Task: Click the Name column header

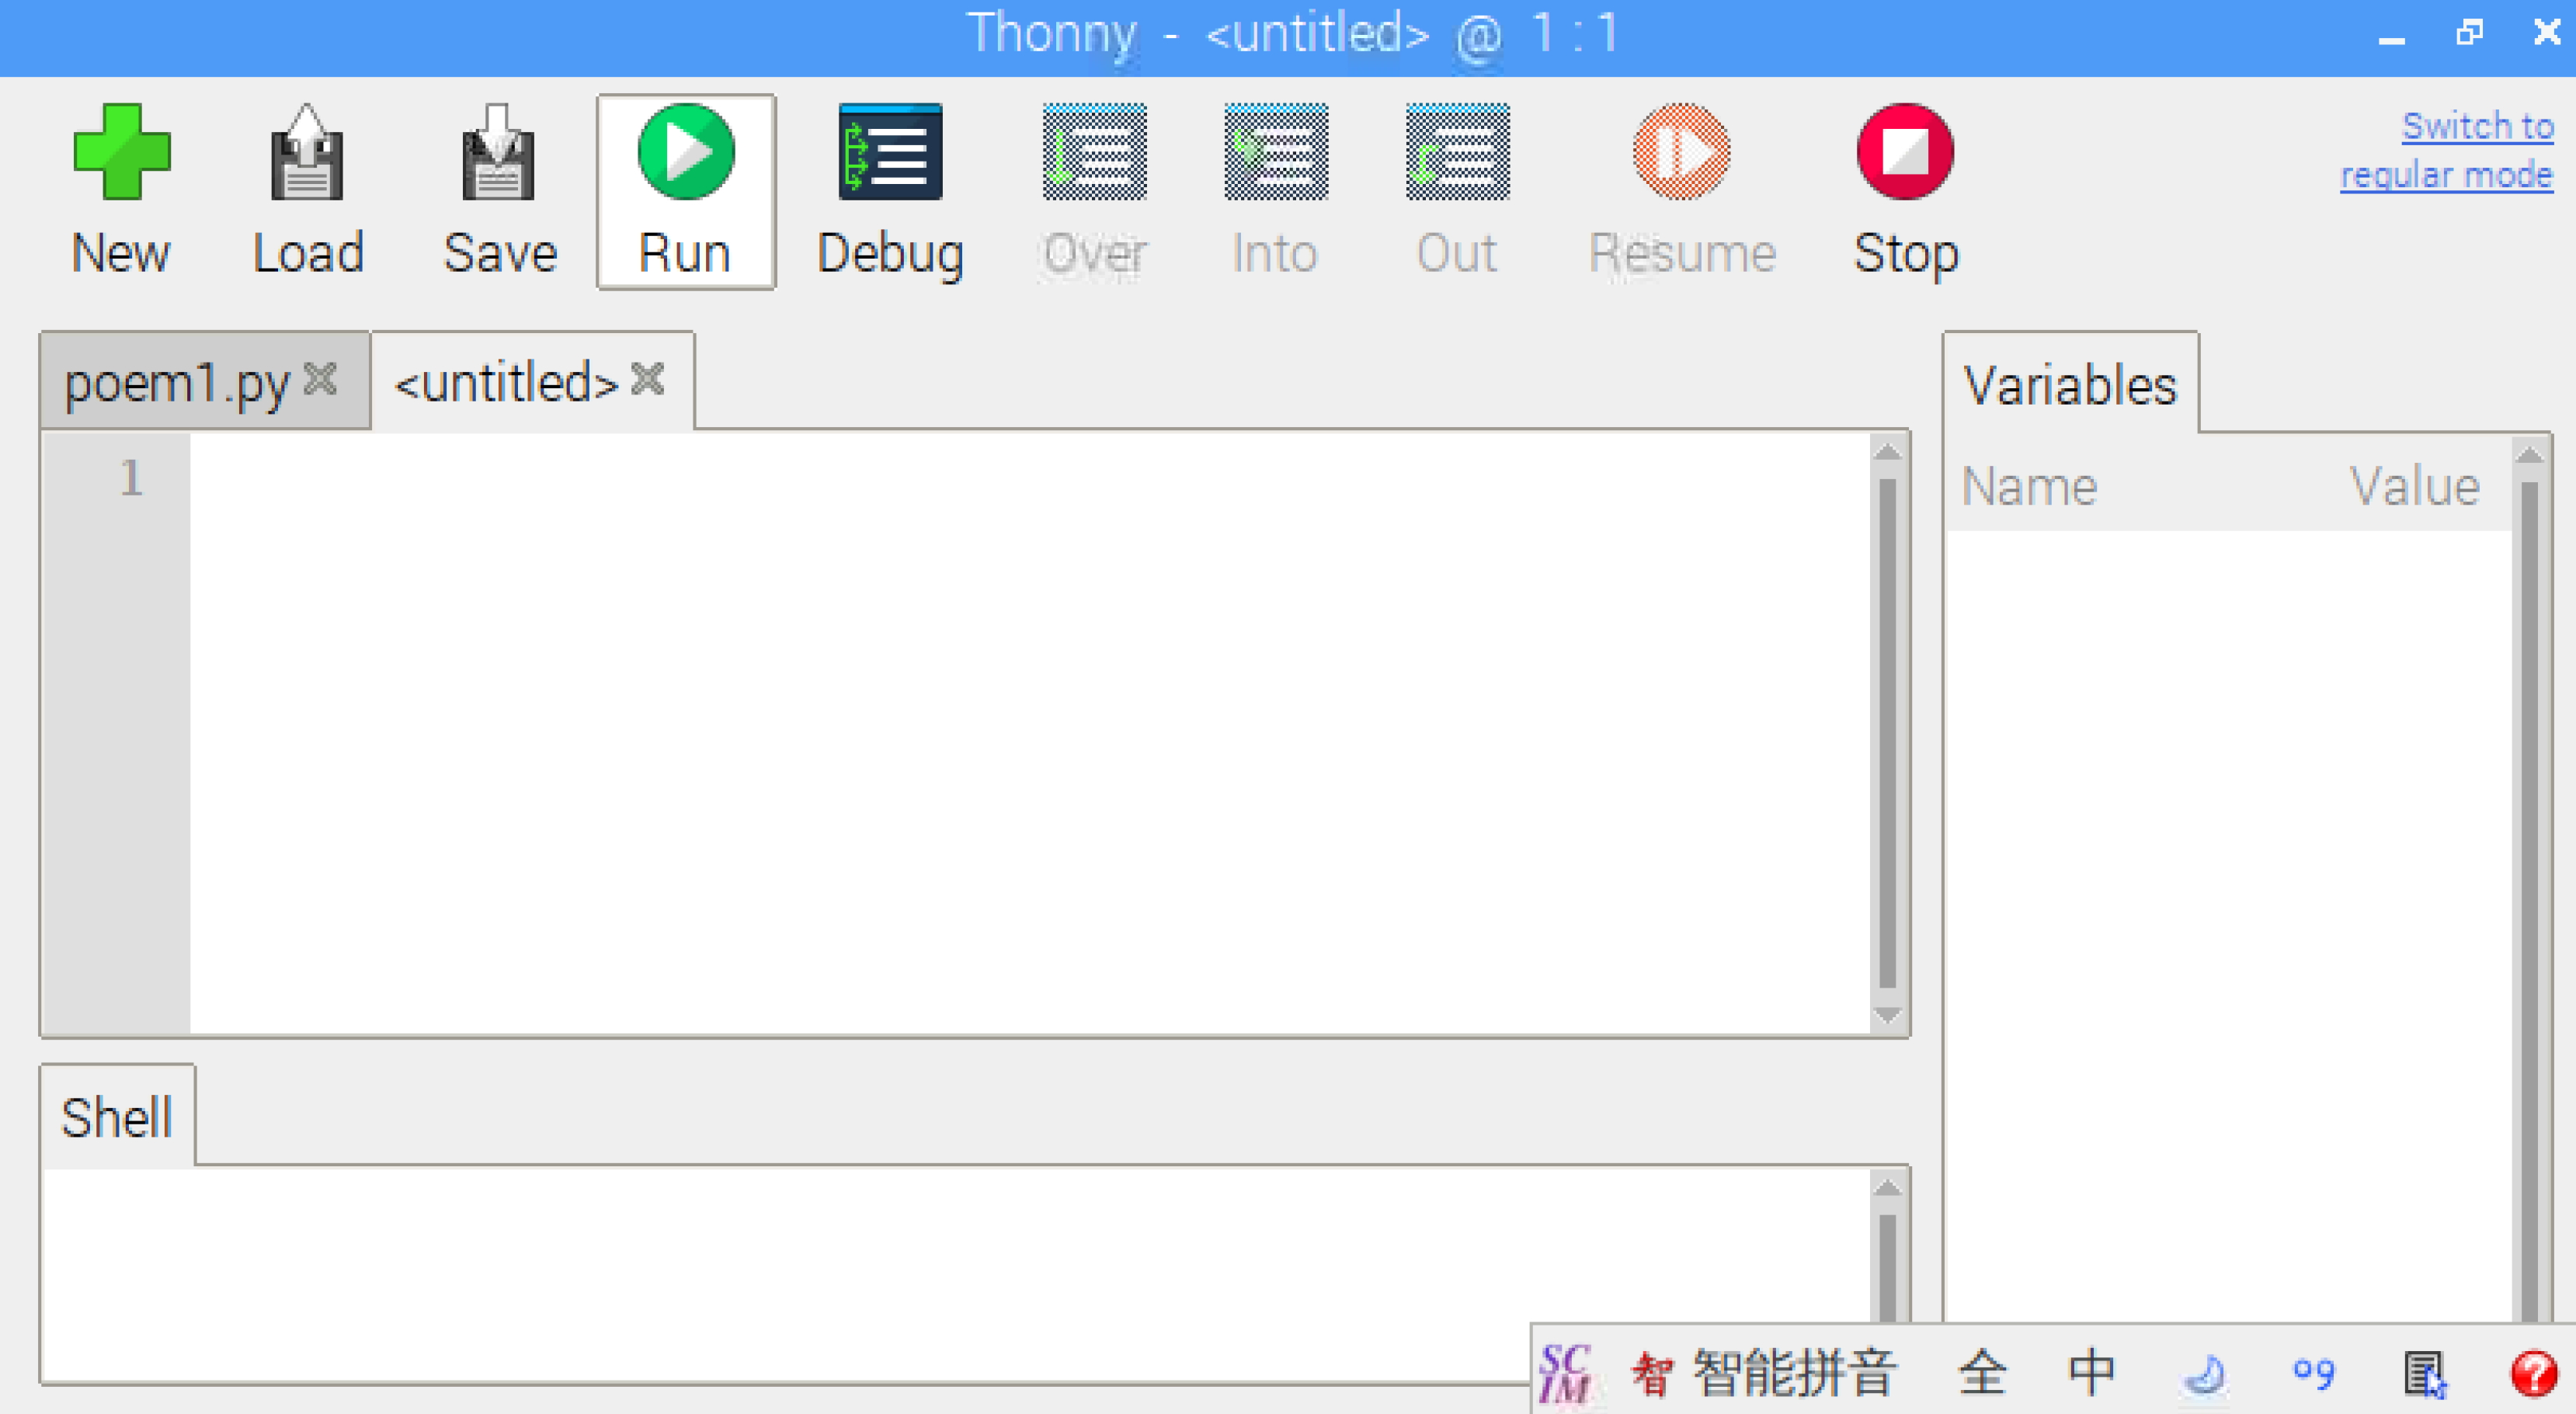Action: point(2029,487)
